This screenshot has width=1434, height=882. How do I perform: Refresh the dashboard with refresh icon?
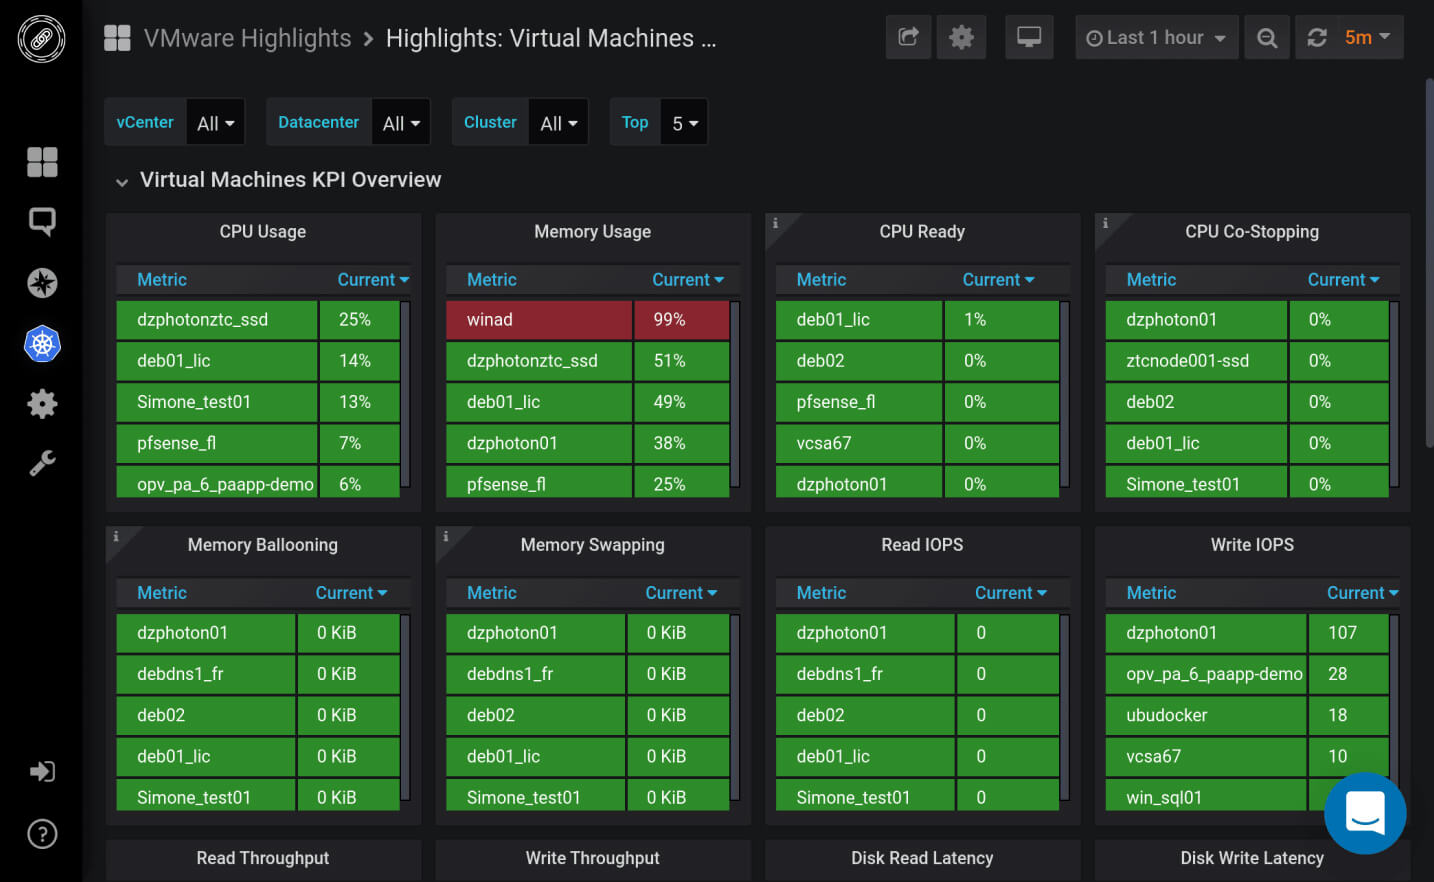(x=1317, y=37)
